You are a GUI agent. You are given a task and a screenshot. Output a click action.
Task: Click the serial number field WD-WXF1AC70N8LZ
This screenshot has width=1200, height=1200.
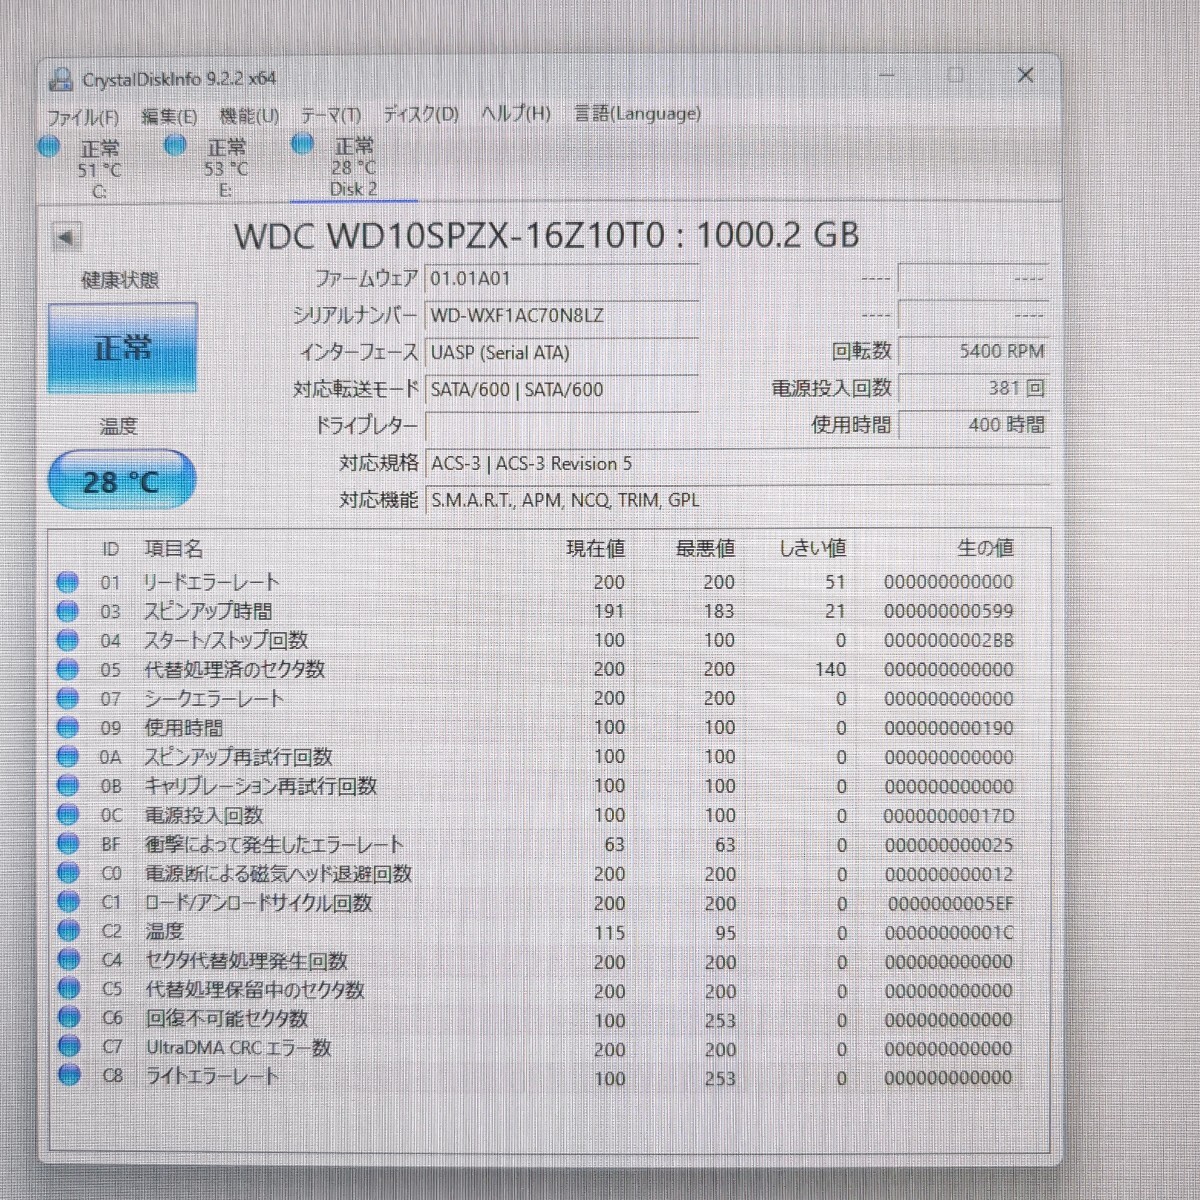coord(561,315)
